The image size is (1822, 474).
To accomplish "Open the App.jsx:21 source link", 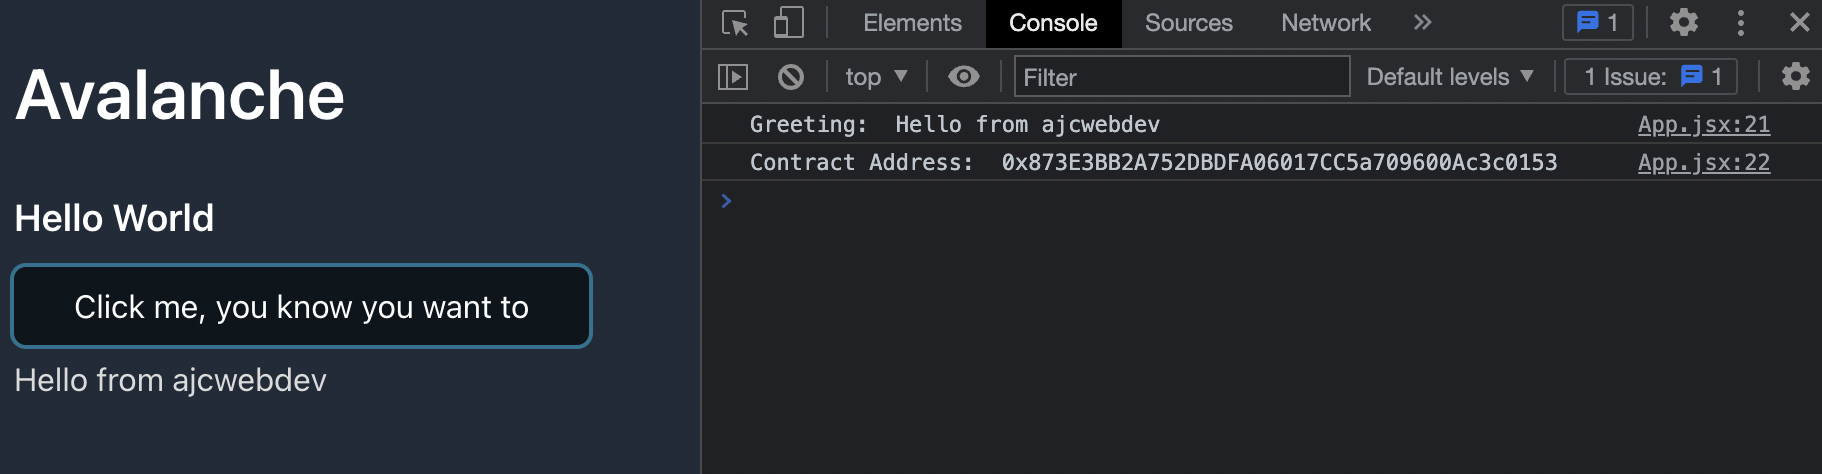I will 1703,125.
